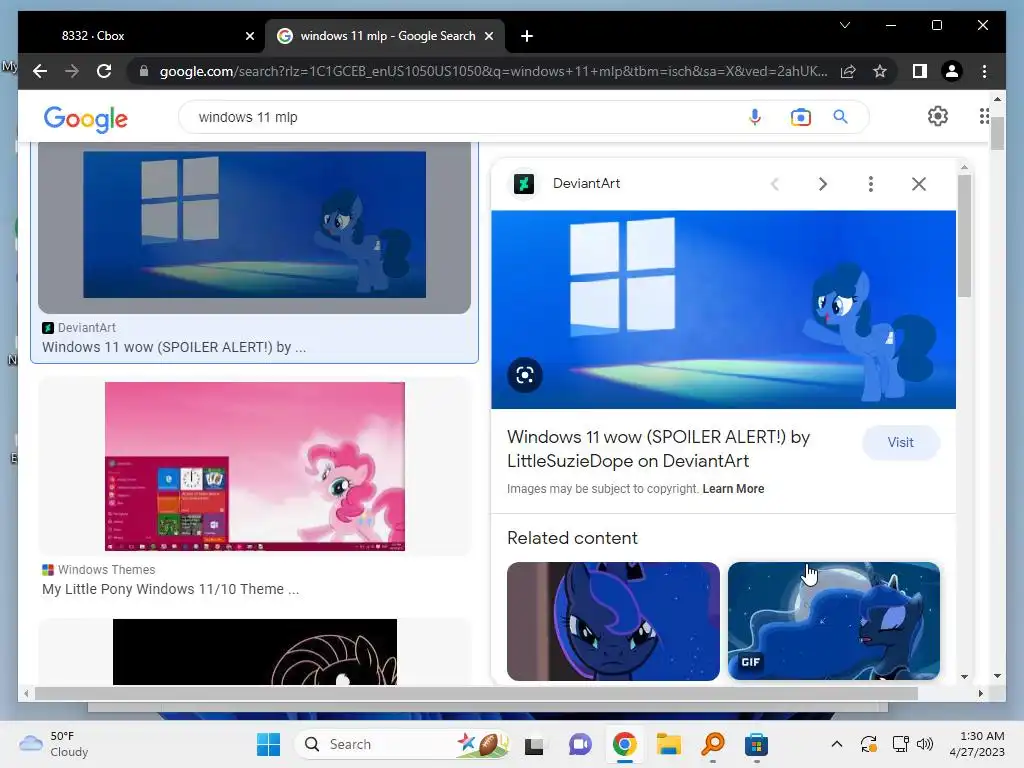Click My Little Pony Windows 11/10 Theme caption

170,589
